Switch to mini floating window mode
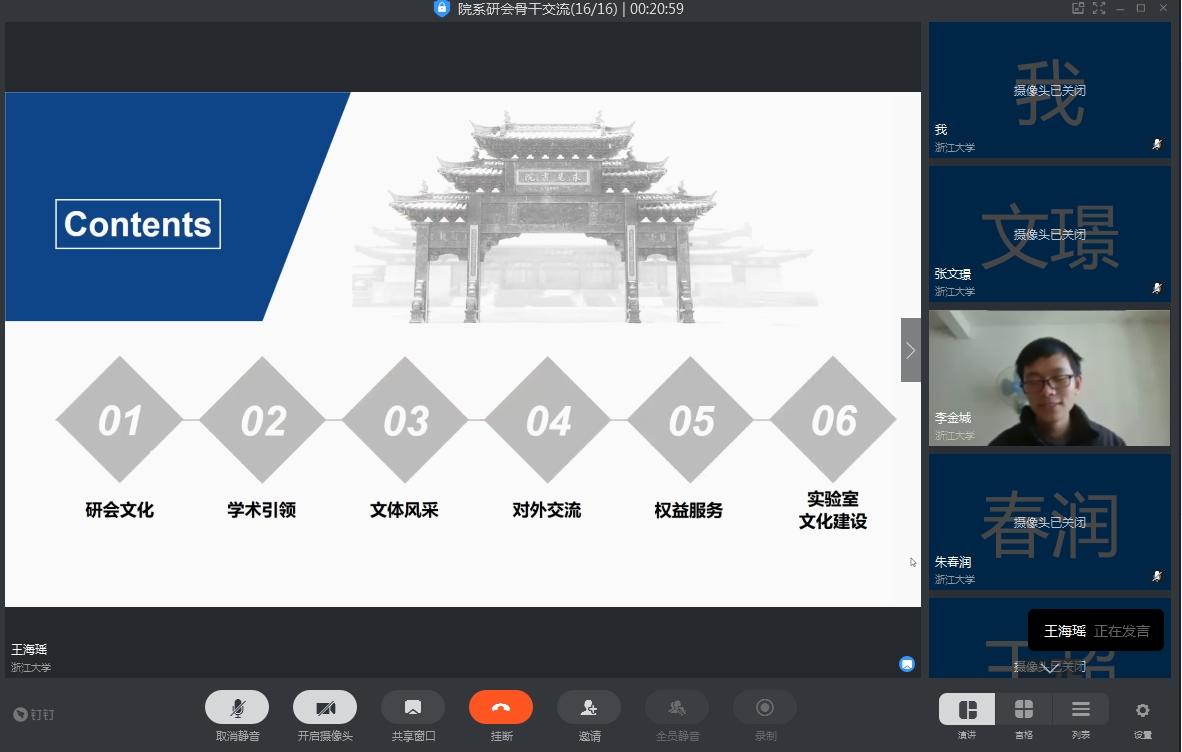 click(1078, 9)
